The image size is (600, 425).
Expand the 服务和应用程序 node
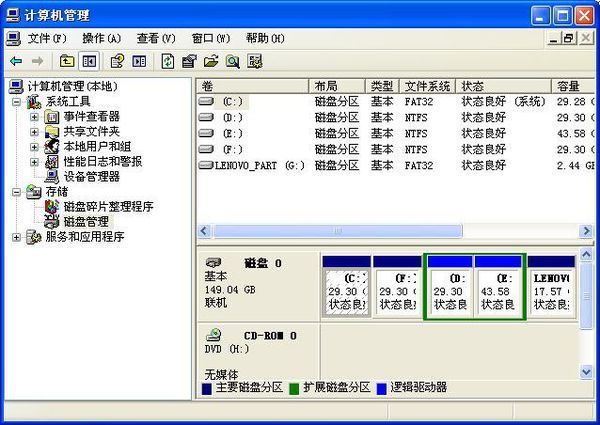[18, 237]
